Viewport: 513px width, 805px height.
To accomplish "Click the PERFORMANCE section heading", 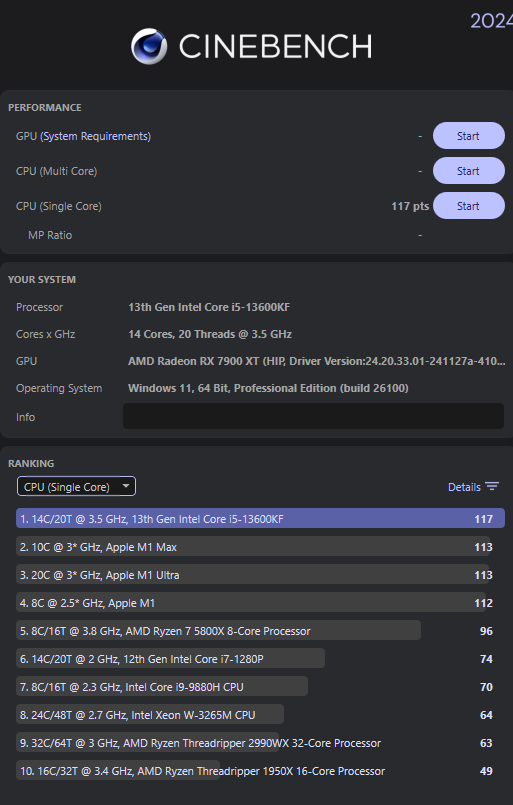I will click(x=45, y=107).
